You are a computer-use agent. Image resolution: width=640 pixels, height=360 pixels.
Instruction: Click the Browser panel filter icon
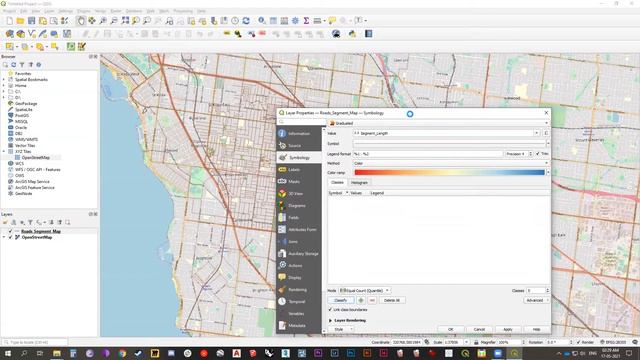click(22, 64)
